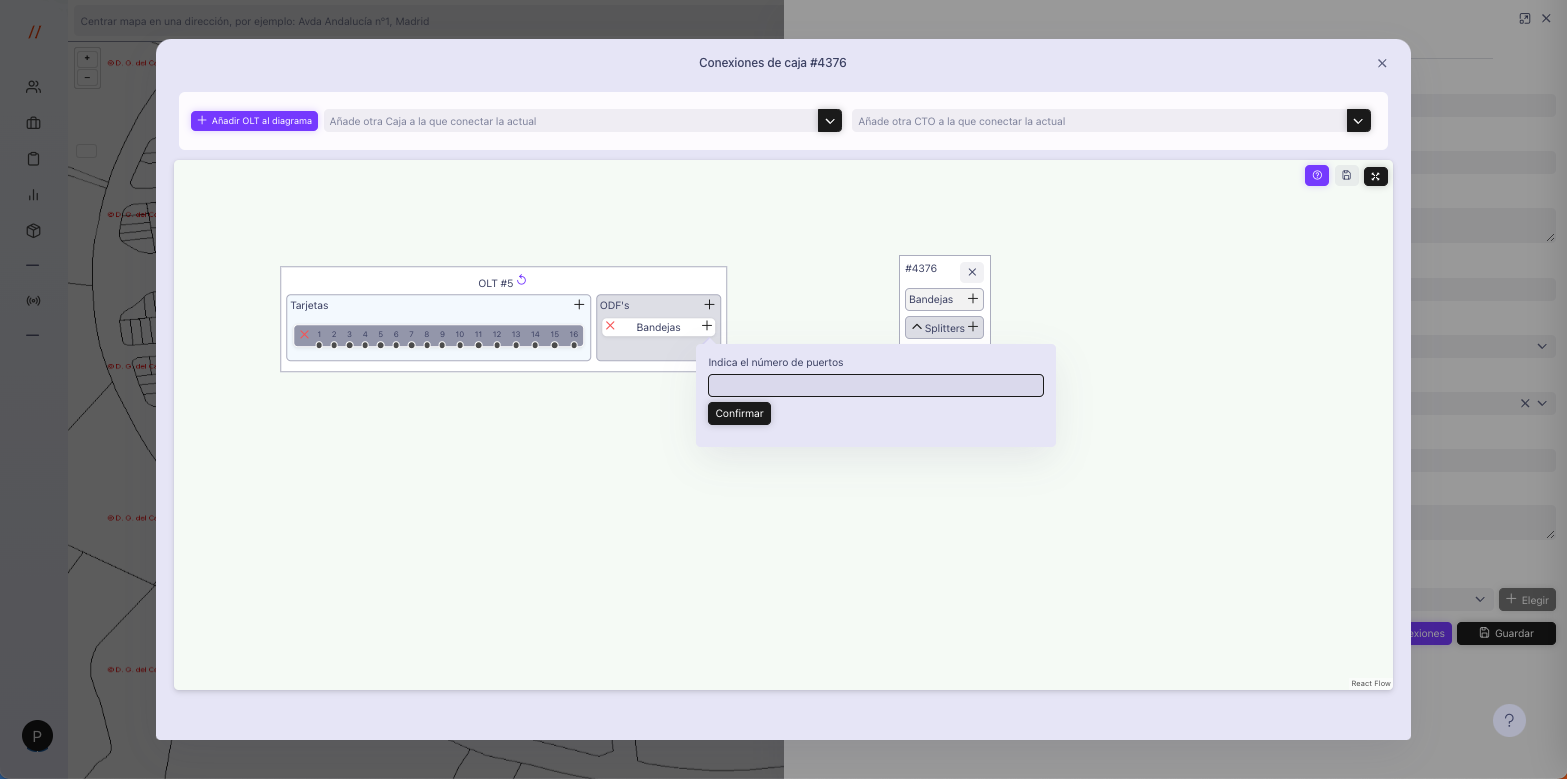
Task: Close the Conexiones de caja #4376 dialog
Action: (x=1382, y=63)
